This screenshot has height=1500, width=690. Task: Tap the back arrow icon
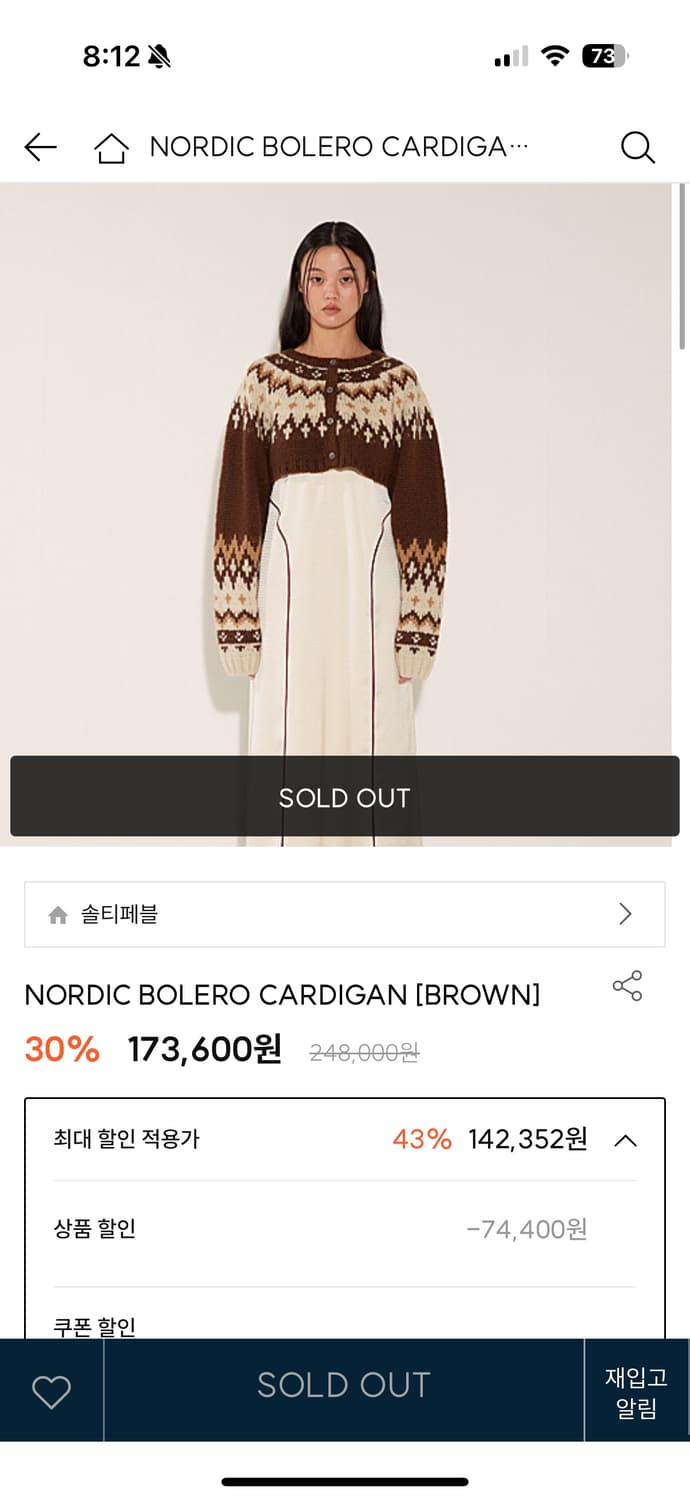(40, 148)
